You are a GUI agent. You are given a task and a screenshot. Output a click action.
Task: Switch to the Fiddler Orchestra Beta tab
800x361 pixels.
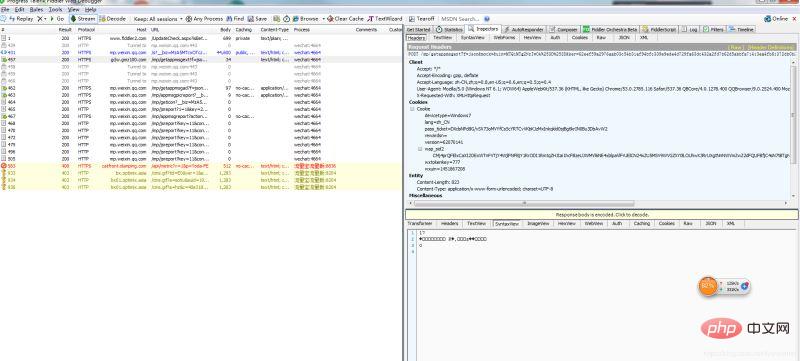pos(611,30)
